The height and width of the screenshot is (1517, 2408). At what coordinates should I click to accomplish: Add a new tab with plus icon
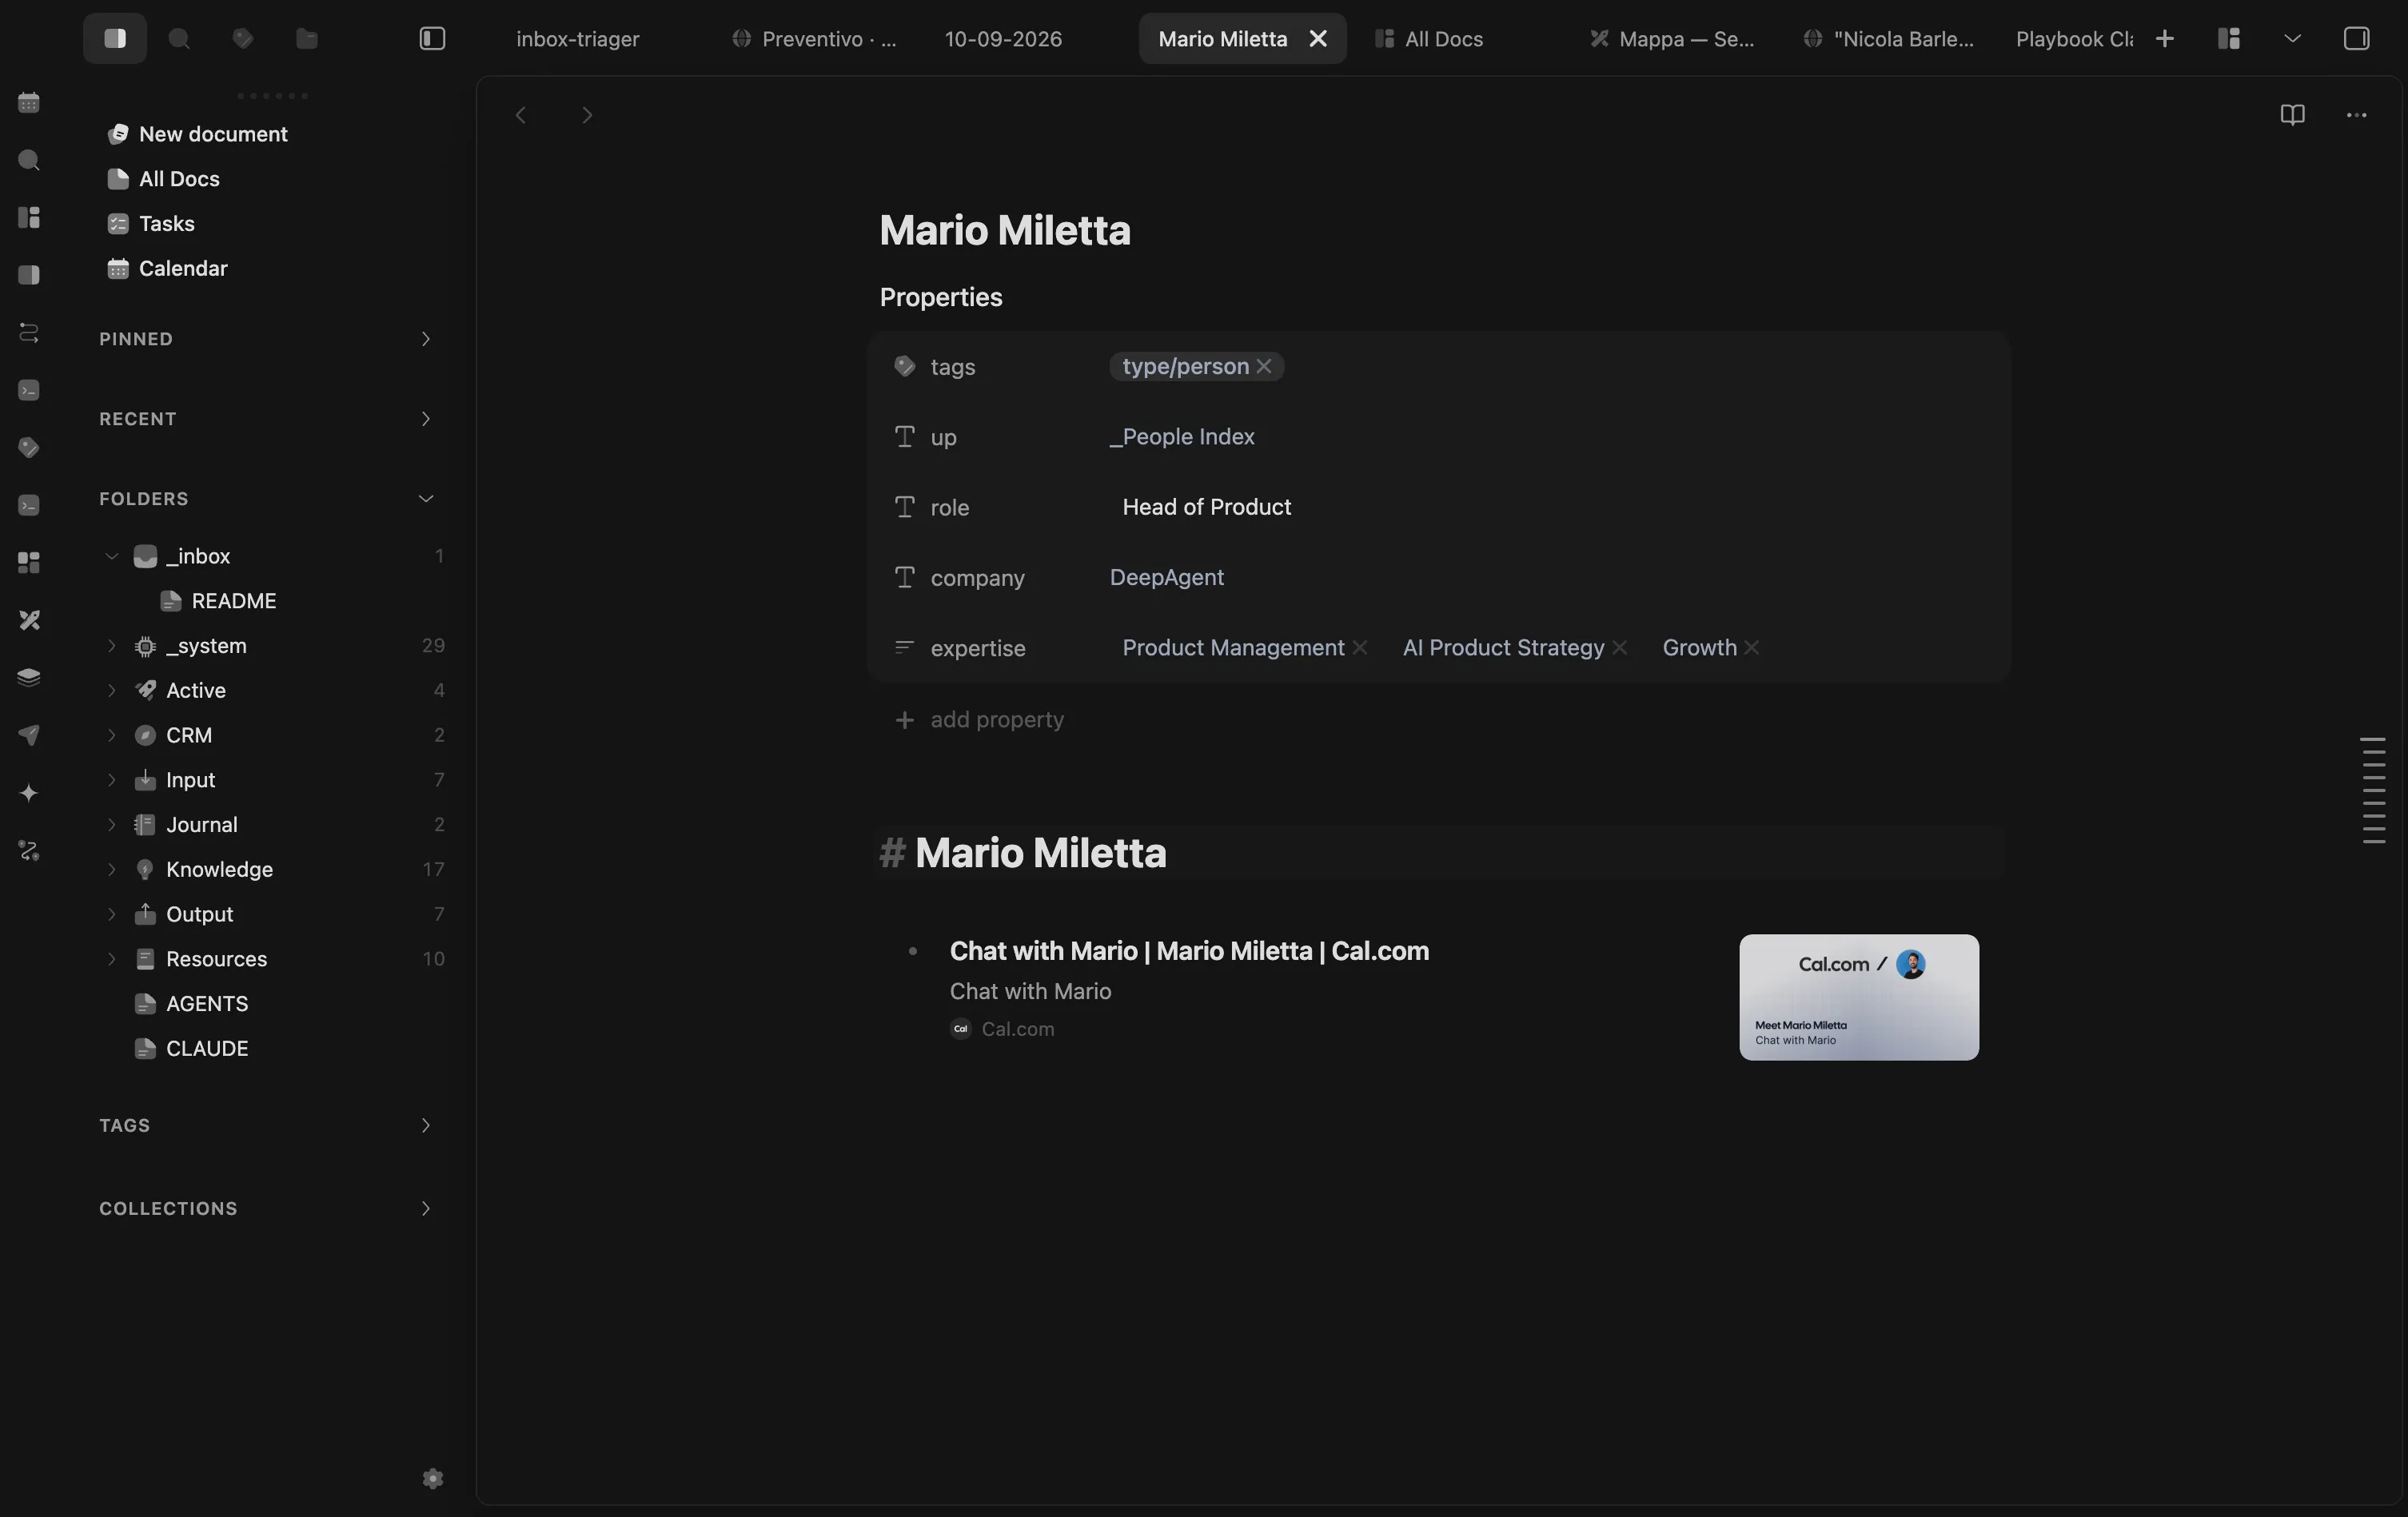pyautogui.click(x=2165, y=38)
